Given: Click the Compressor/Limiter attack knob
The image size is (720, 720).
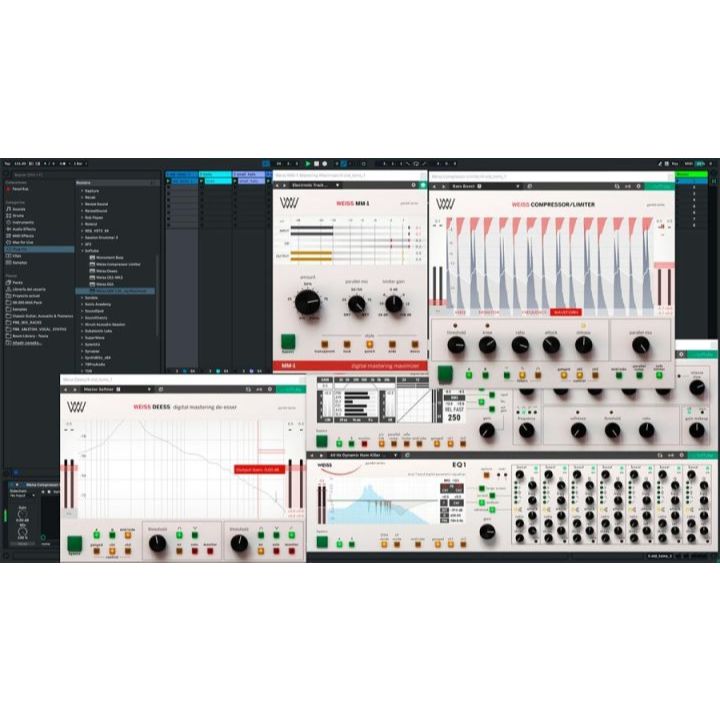Looking at the screenshot, I should (x=551, y=345).
